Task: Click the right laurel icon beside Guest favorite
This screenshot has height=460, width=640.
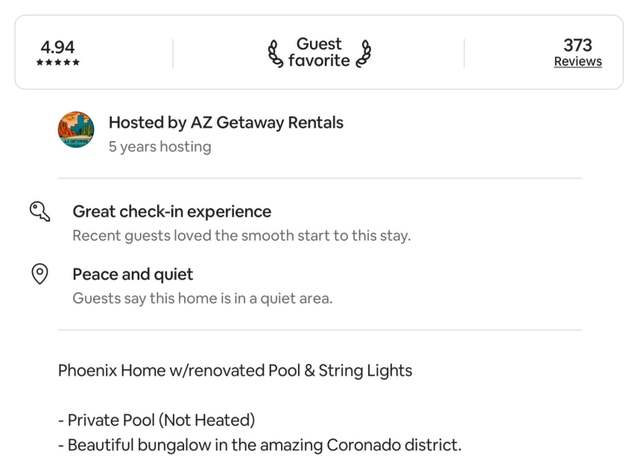Action: 363,53
